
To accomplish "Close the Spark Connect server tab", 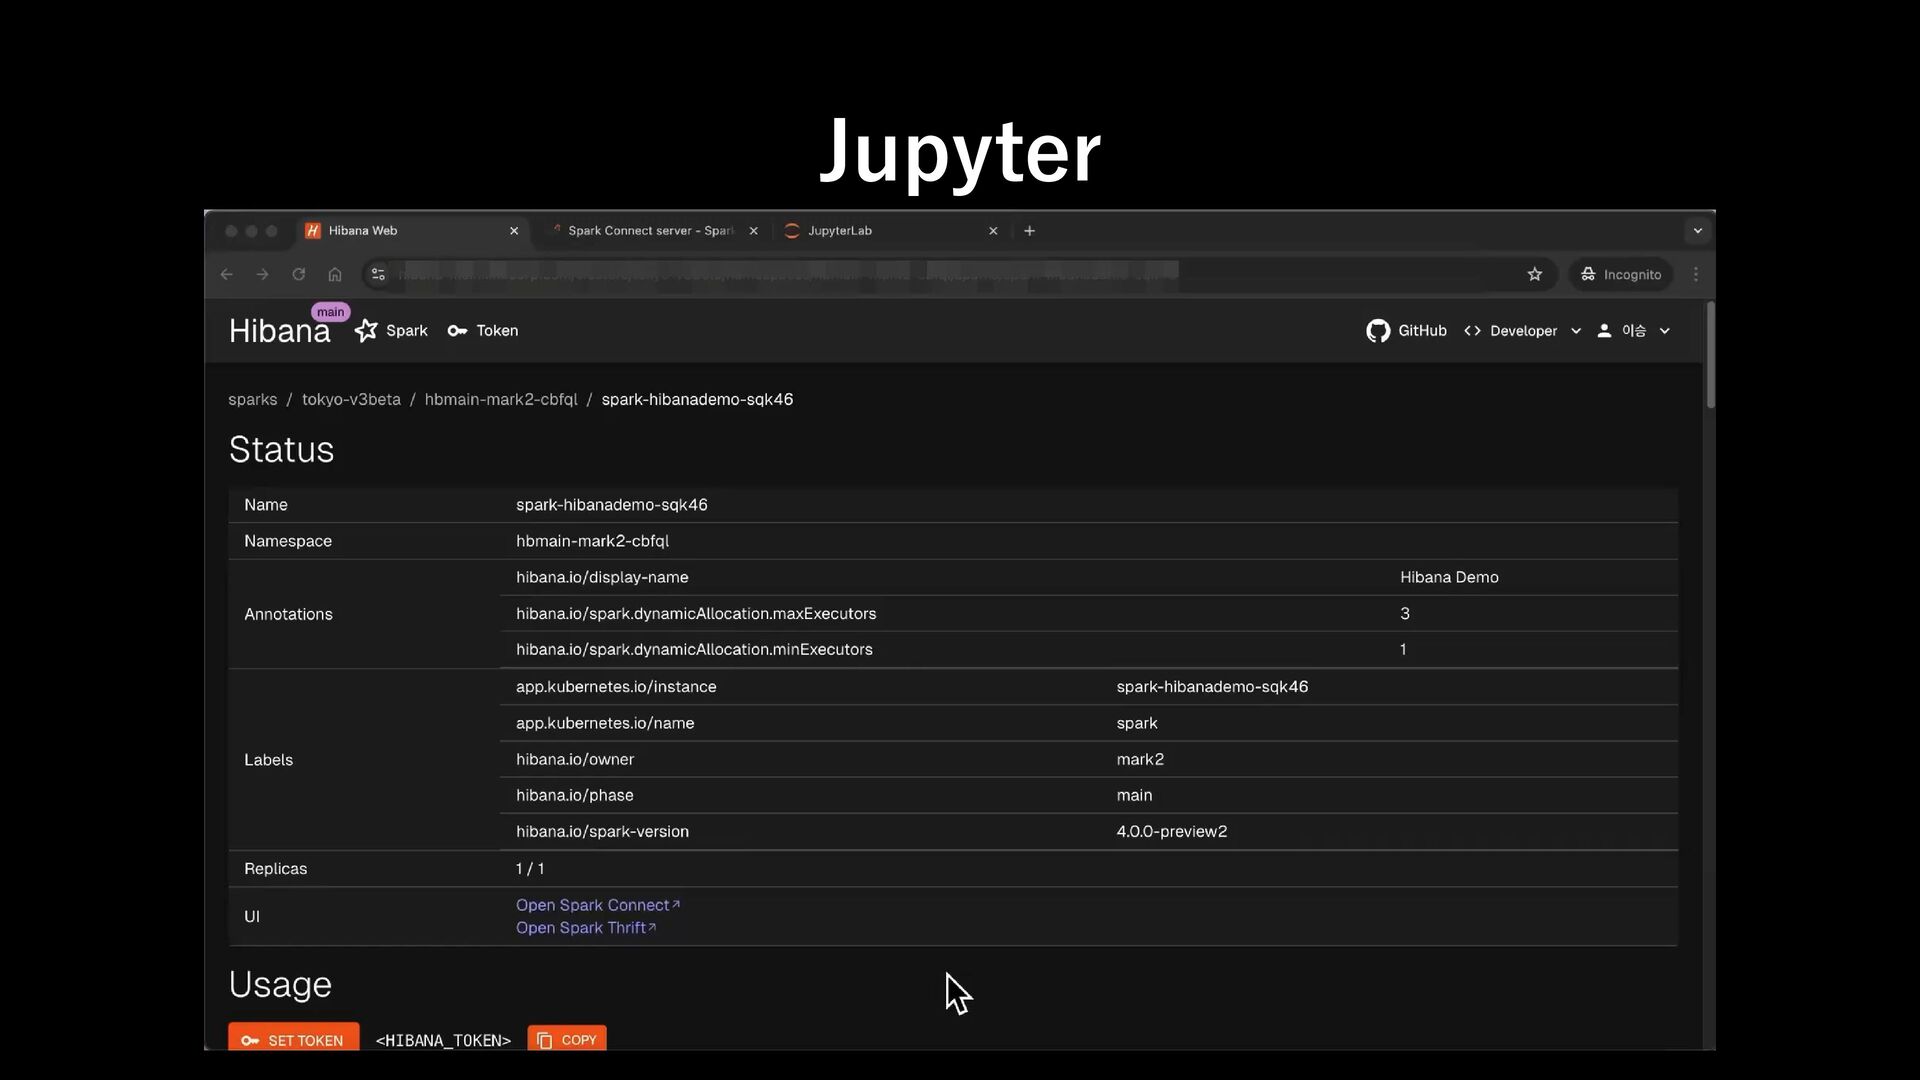I will 753,231.
